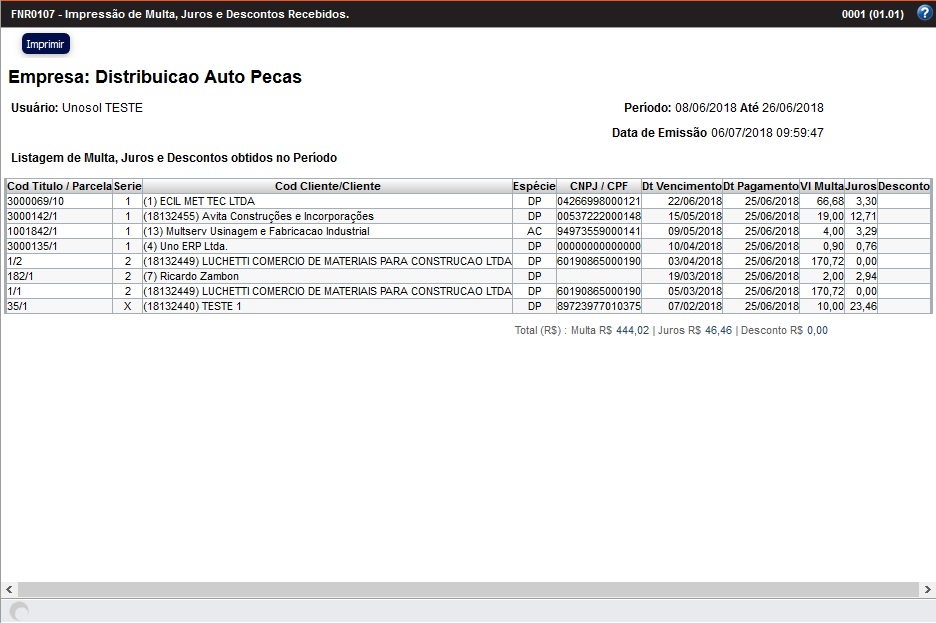
Task: Click the 'TESTE 1' client cell
Action: coord(327,306)
